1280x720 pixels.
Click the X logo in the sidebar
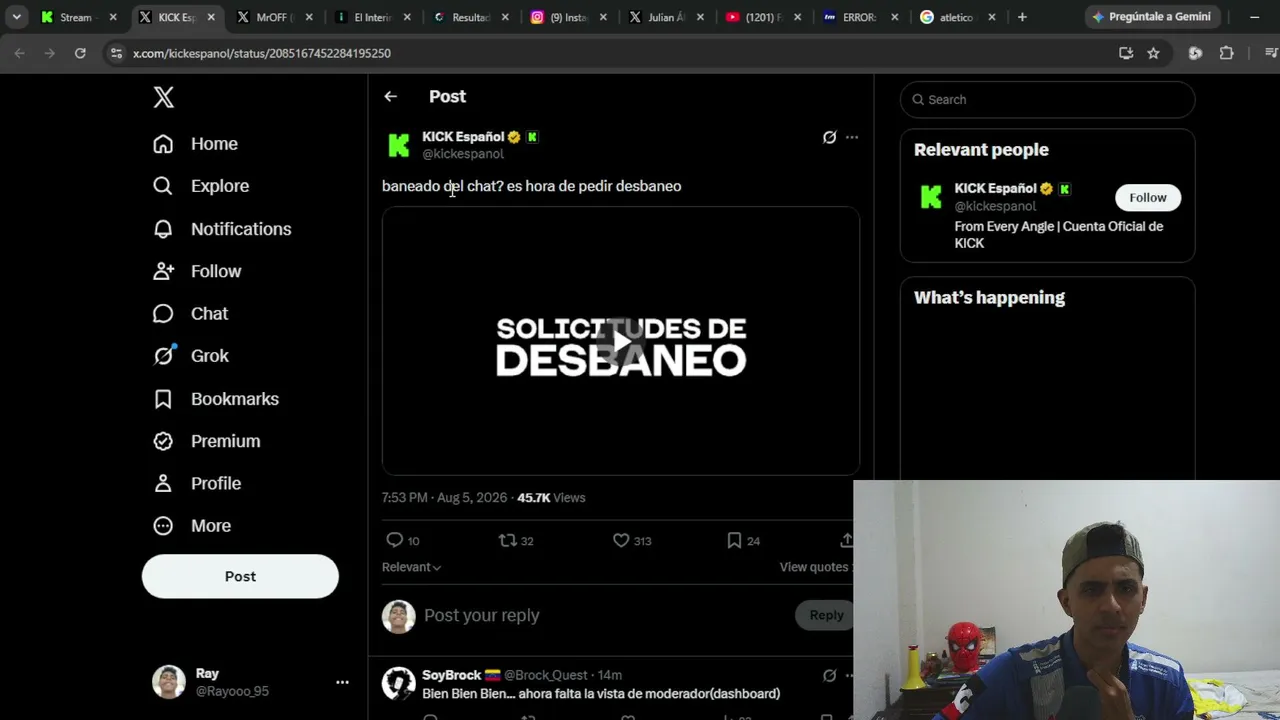[x=164, y=97]
